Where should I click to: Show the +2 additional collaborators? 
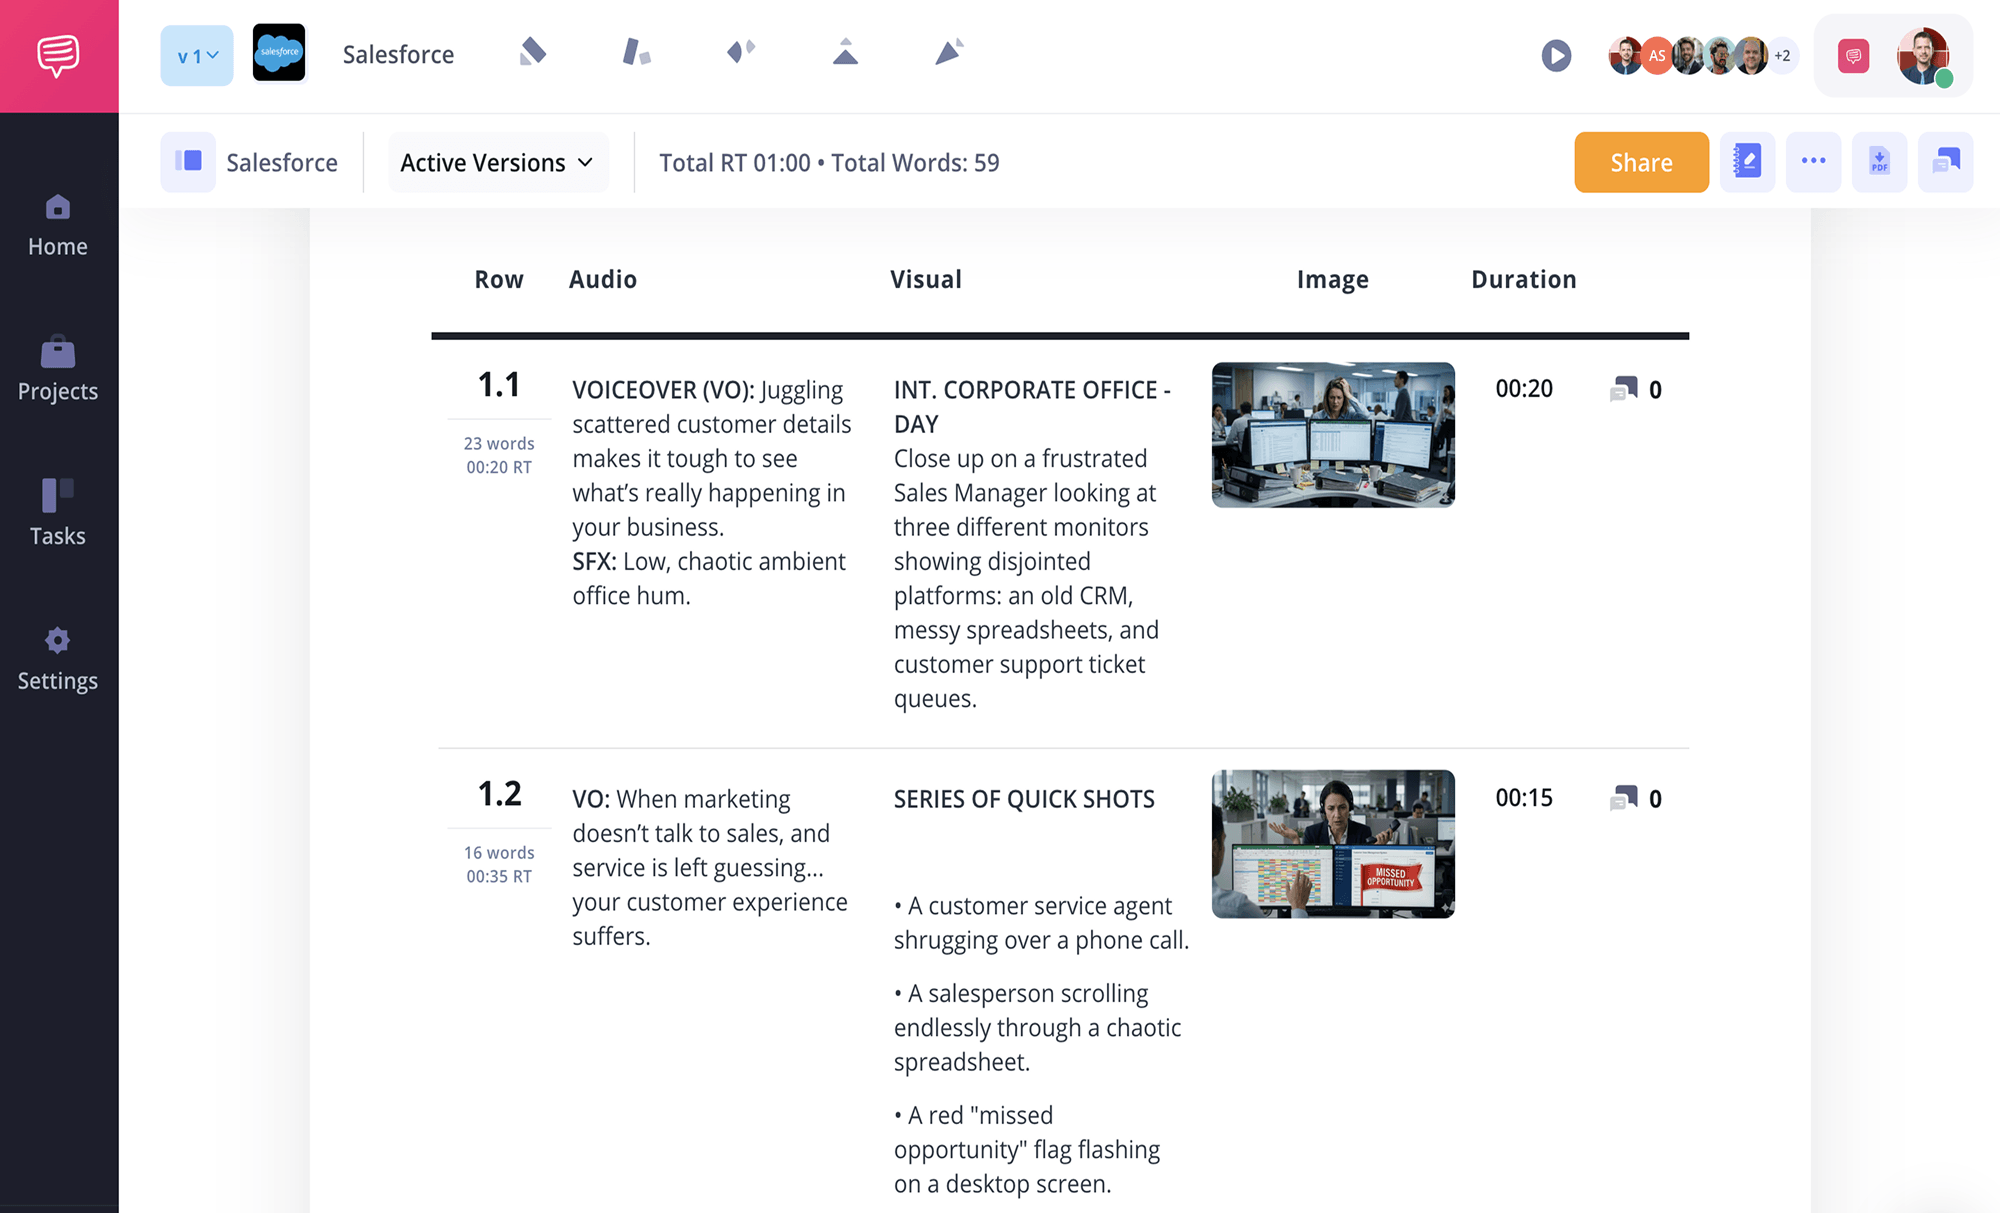tap(1782, 56)
